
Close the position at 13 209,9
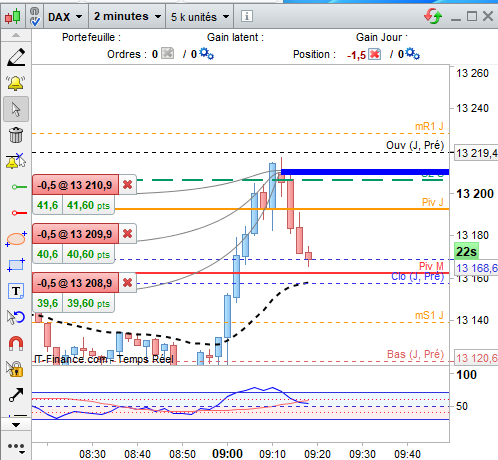[127, 234]
